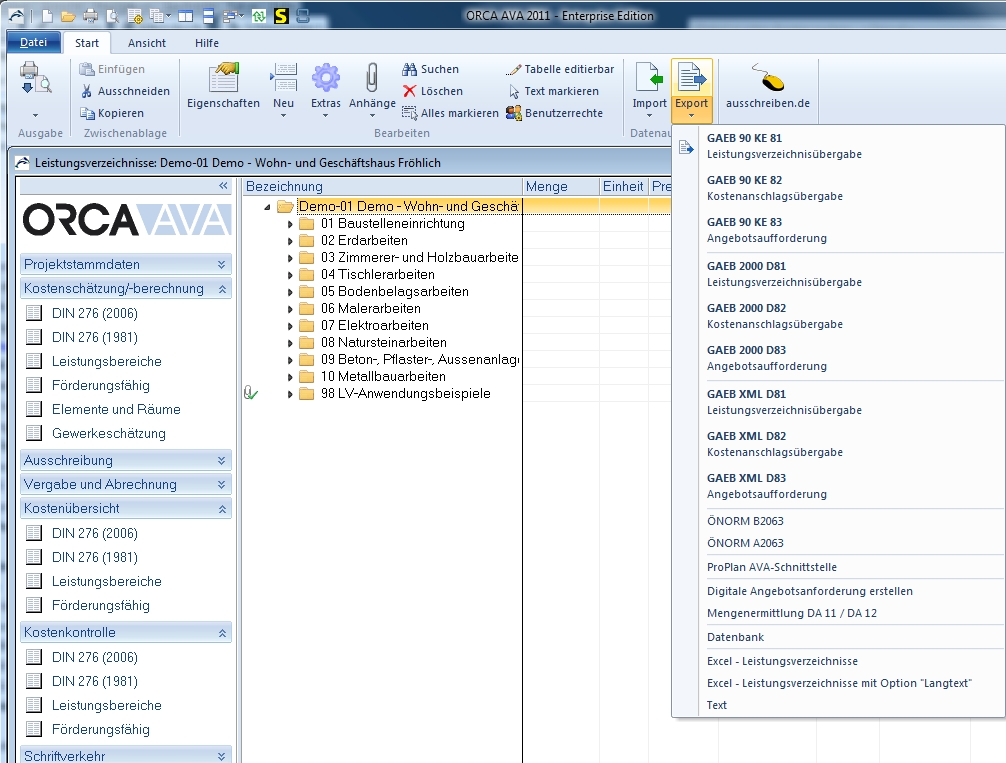
Task: Open Gewerkeschätzung in the sidebar
Action: click(x=109, y=433)
